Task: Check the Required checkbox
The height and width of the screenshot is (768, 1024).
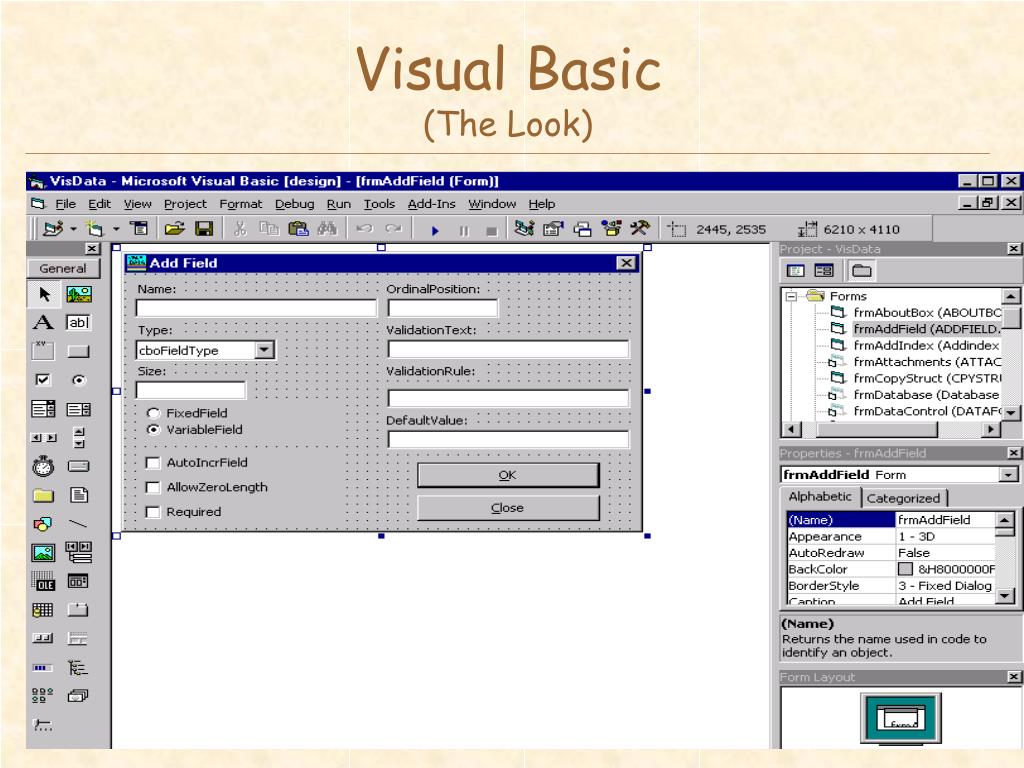Action: [153, 512]
